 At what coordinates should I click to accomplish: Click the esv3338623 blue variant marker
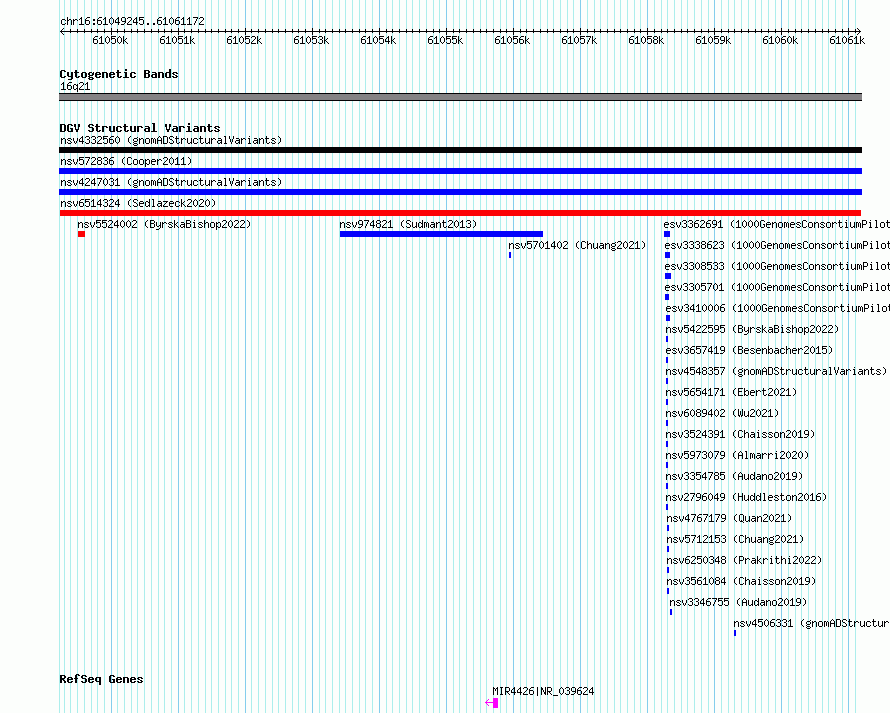(668, 255)
